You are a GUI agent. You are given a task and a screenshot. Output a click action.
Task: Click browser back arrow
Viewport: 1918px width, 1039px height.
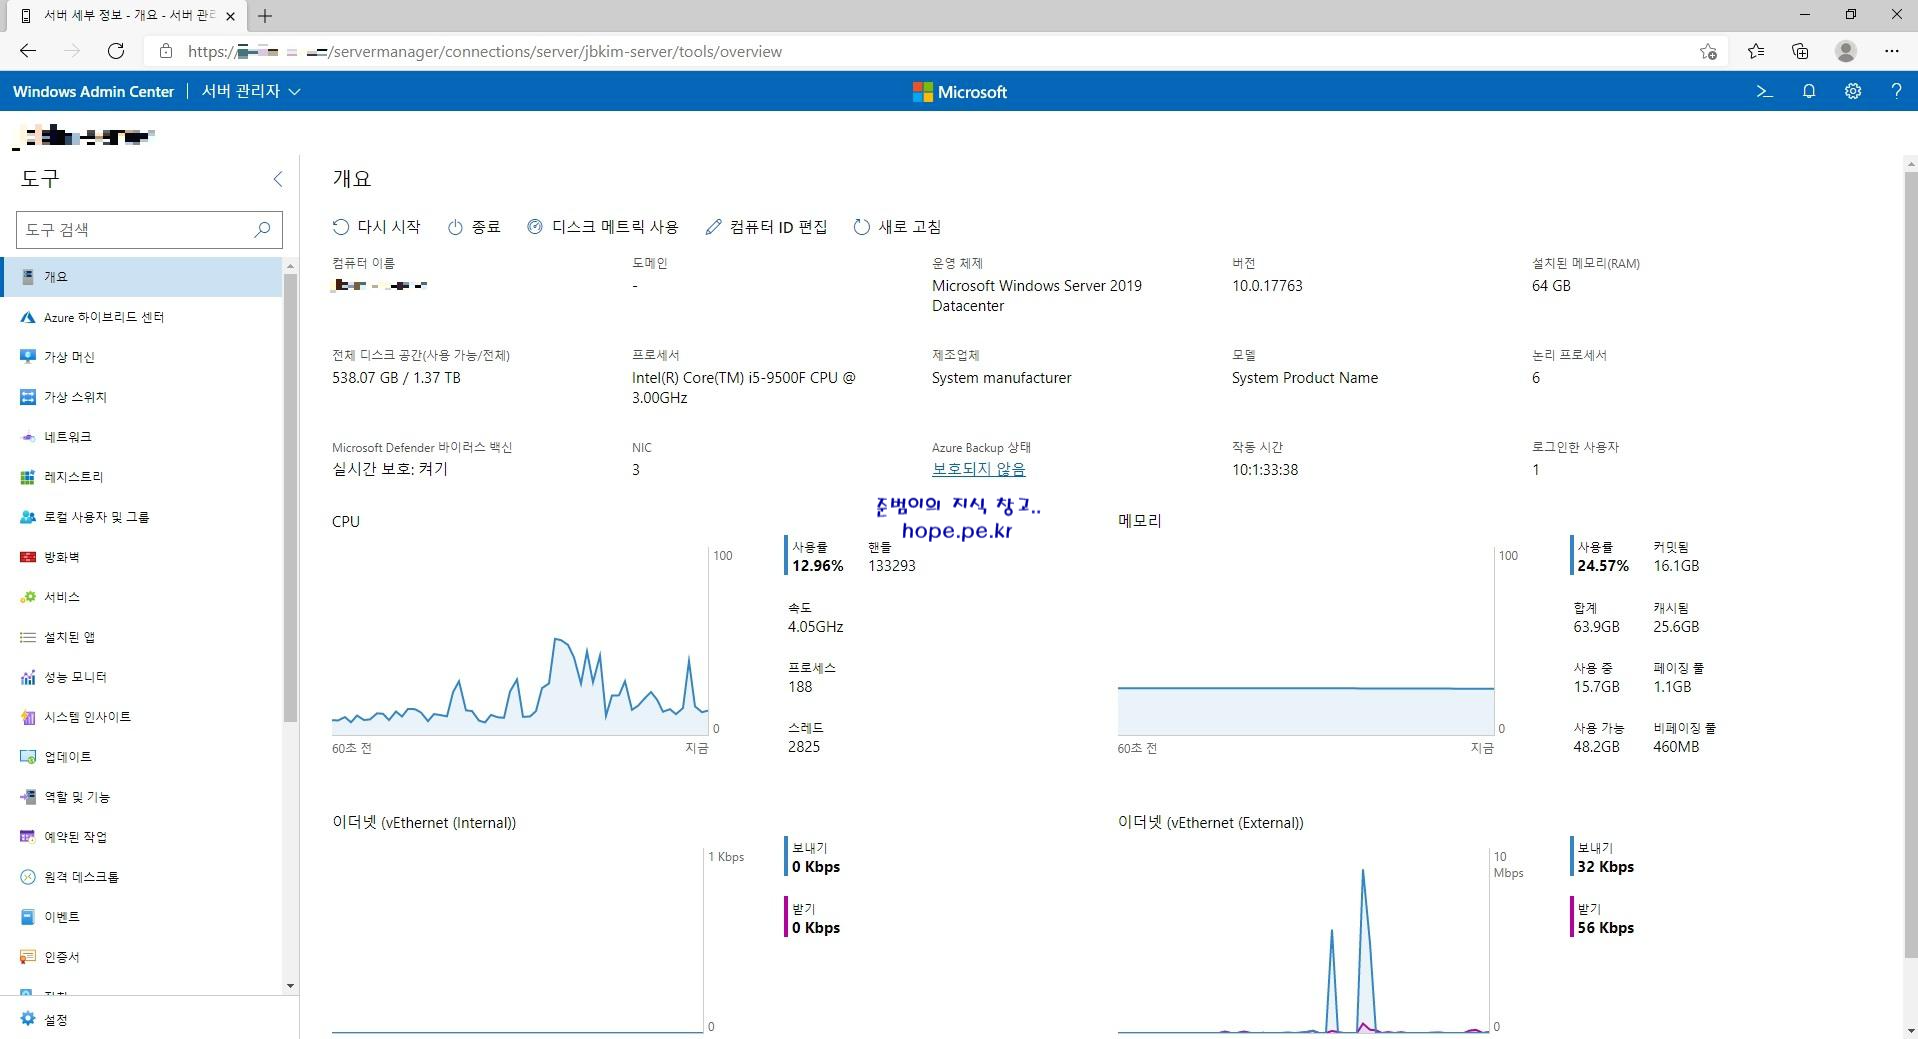point(28,51)
